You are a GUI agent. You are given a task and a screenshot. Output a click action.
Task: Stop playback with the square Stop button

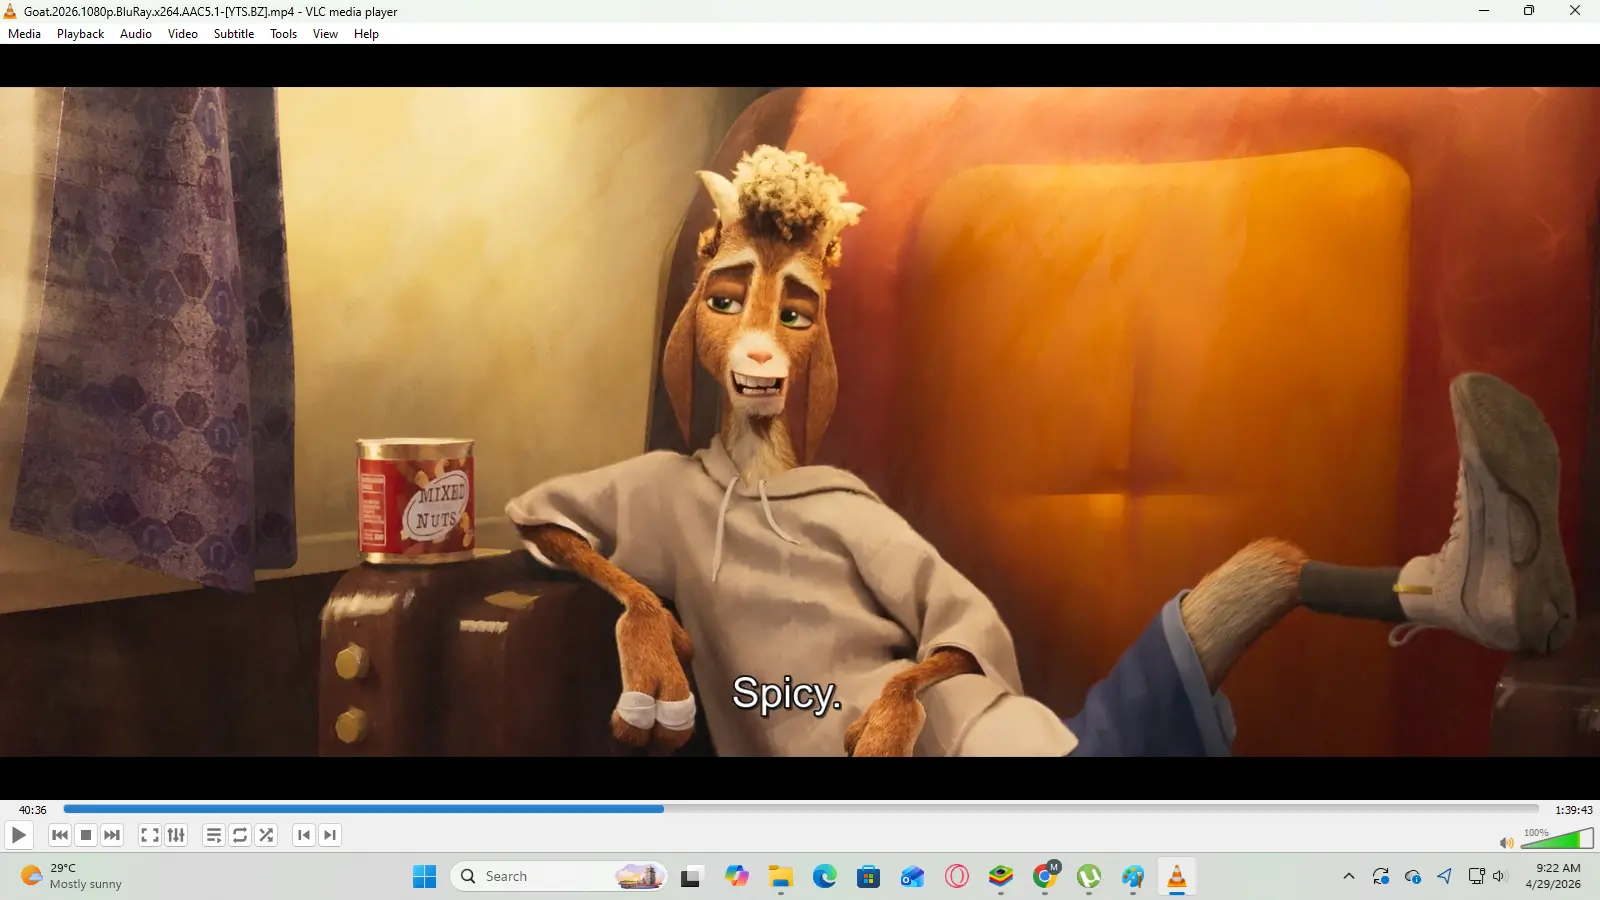coord(86,835)
